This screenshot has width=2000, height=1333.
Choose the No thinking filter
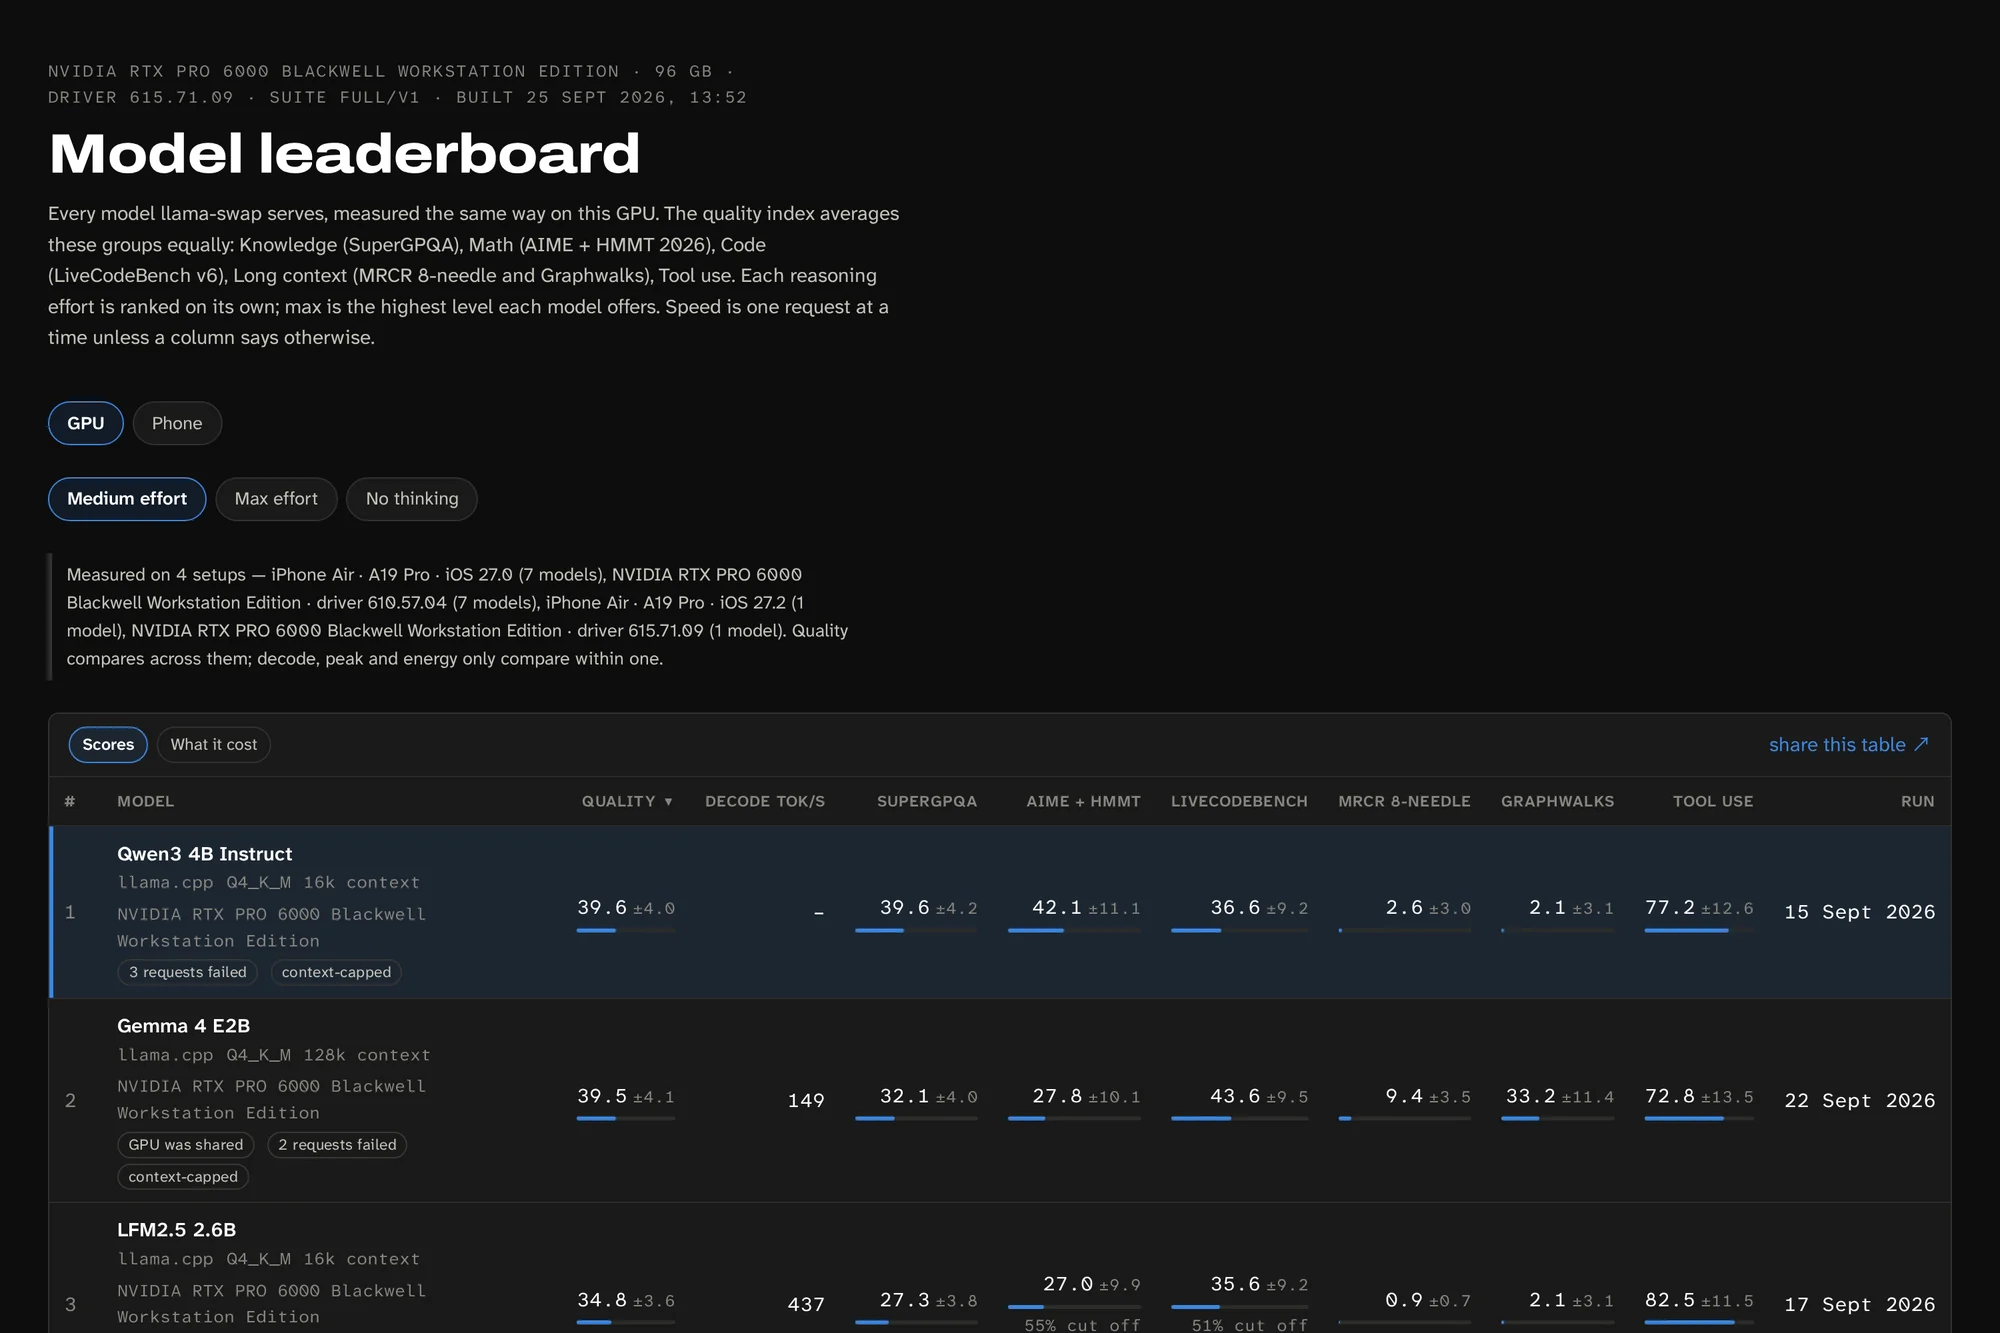point(412,499)
